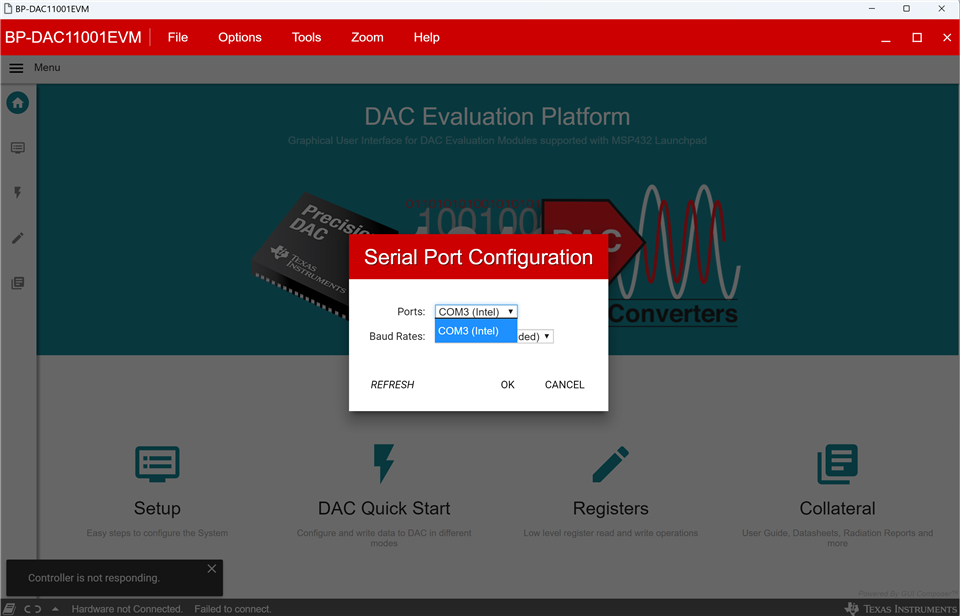Viewport: 960px width, 616px height.
Task: Confirm the serial port dialog with OK
Action: coord(508,385)
